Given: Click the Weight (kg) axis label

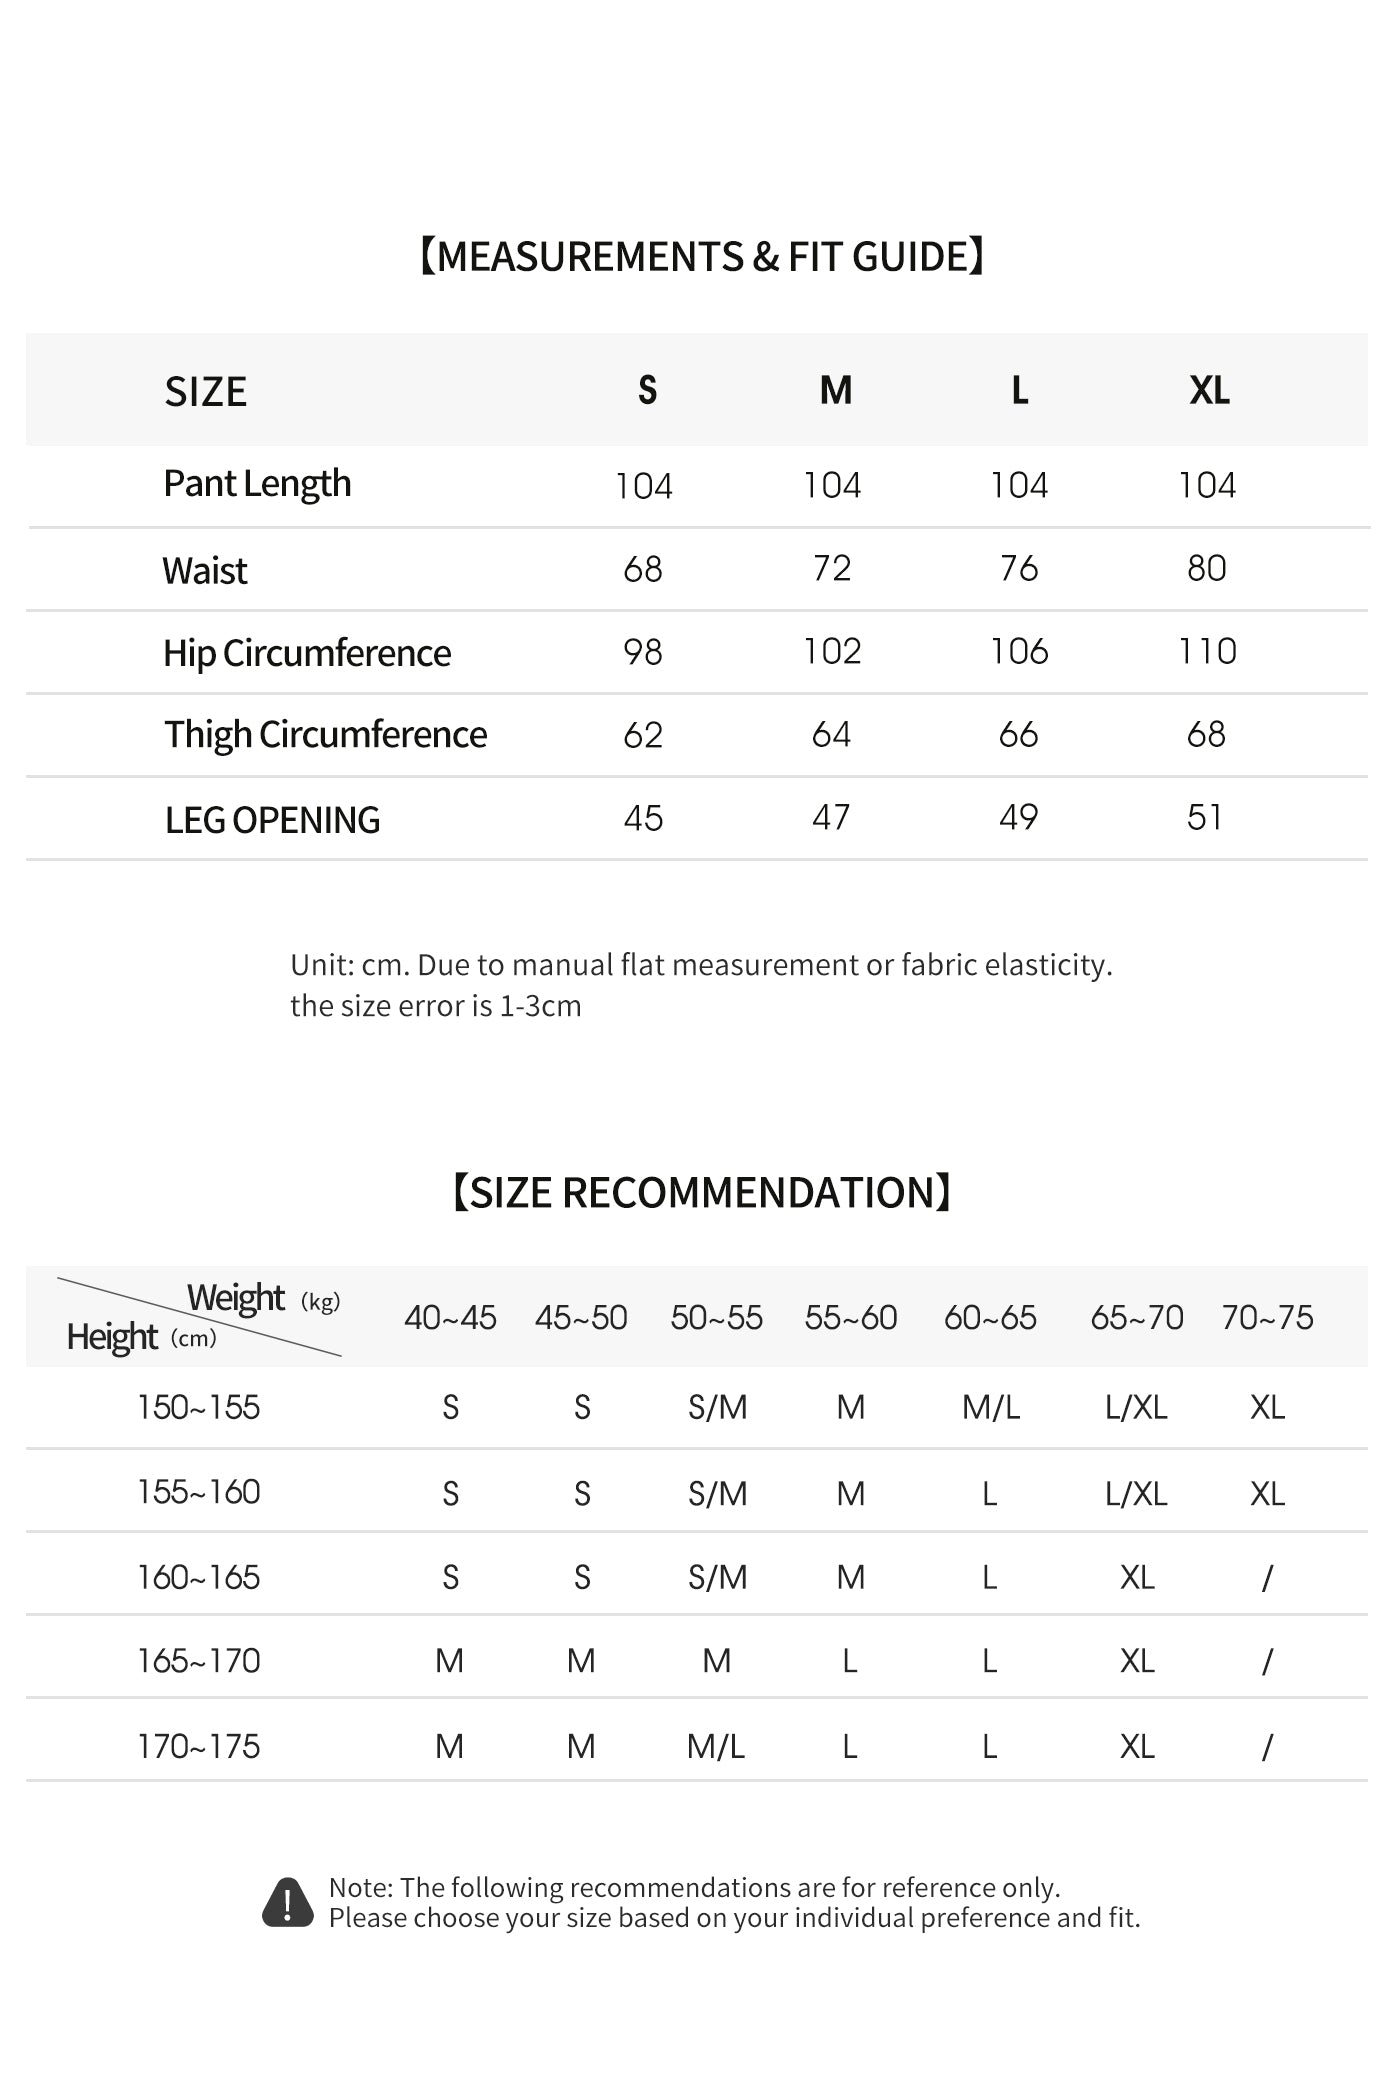Looking at the screenshot, I should (263, 1298).
